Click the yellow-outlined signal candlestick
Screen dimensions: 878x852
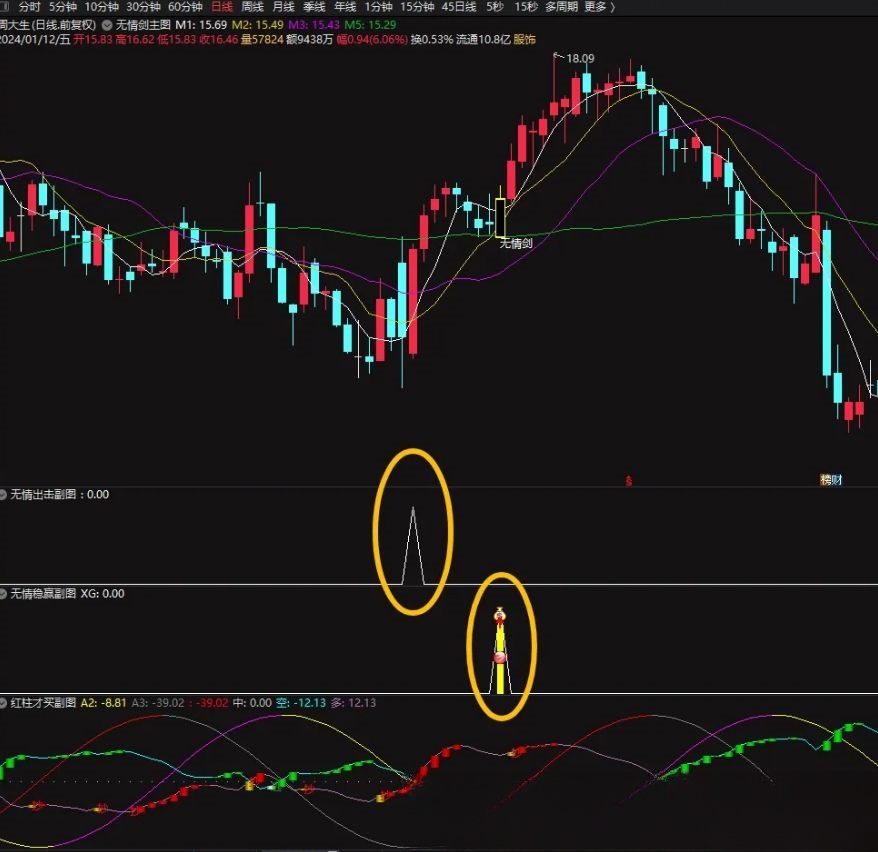point(501,217)
